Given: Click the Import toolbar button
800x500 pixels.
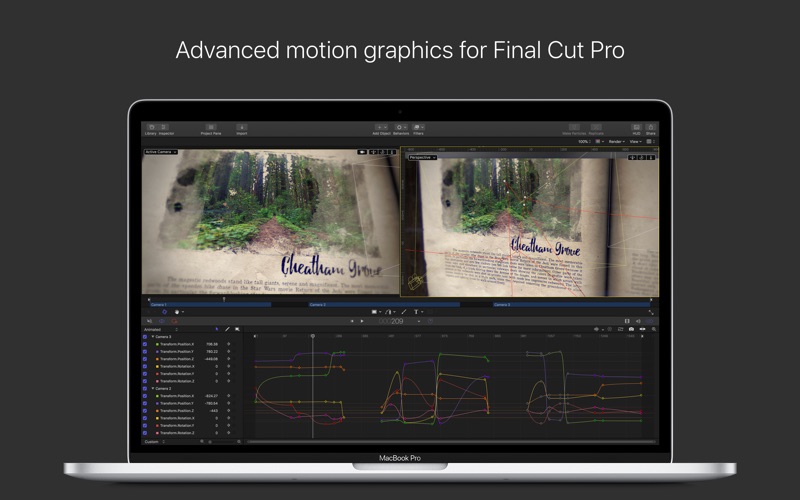Looking at the screenshot, I should coord(242,129).
